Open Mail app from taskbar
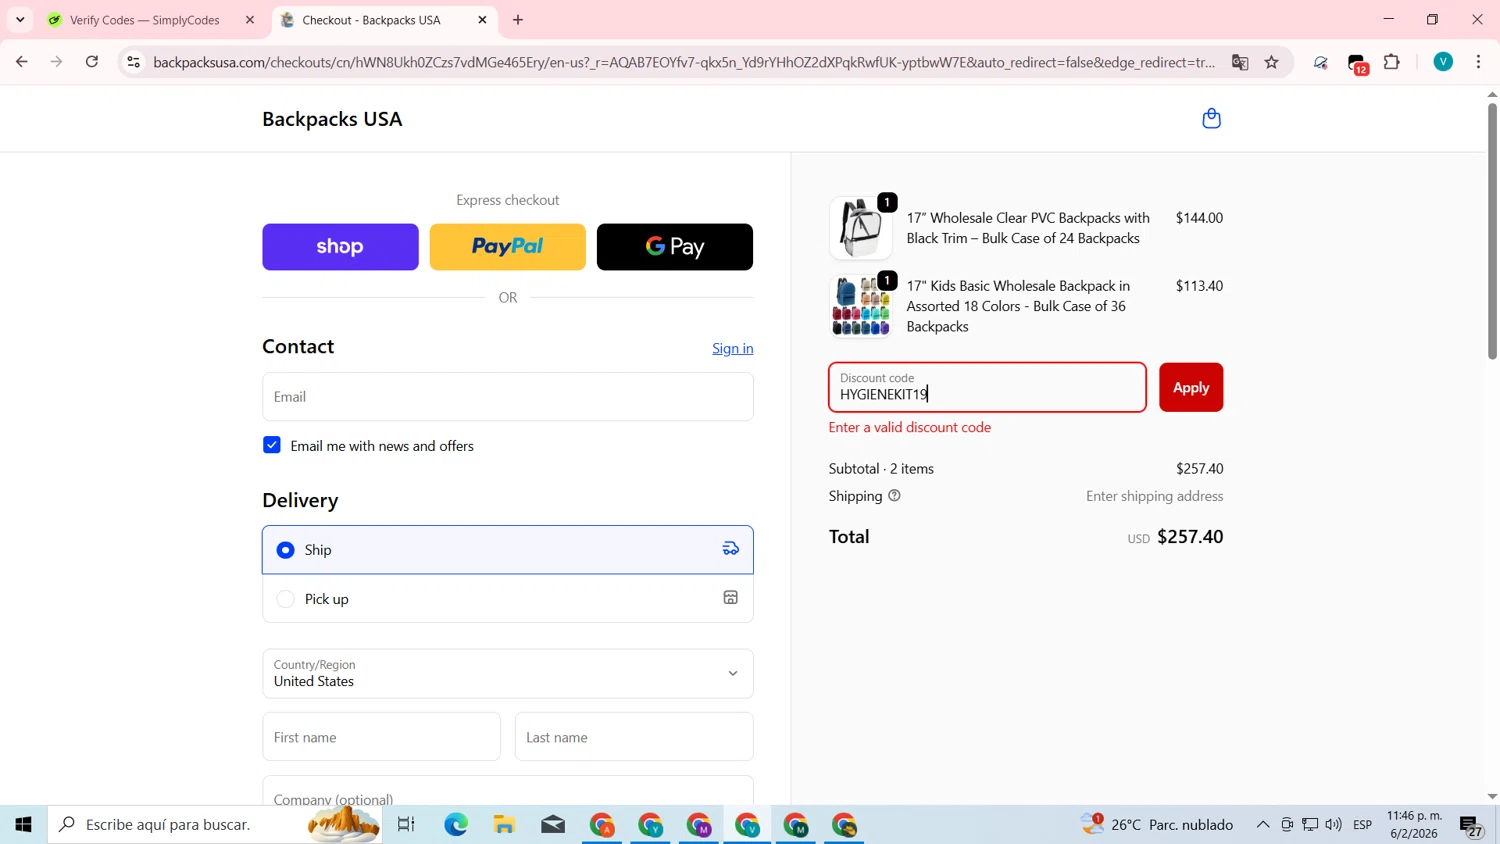The height and width of the screenshot is (844, 1500). tap(553, 824)
